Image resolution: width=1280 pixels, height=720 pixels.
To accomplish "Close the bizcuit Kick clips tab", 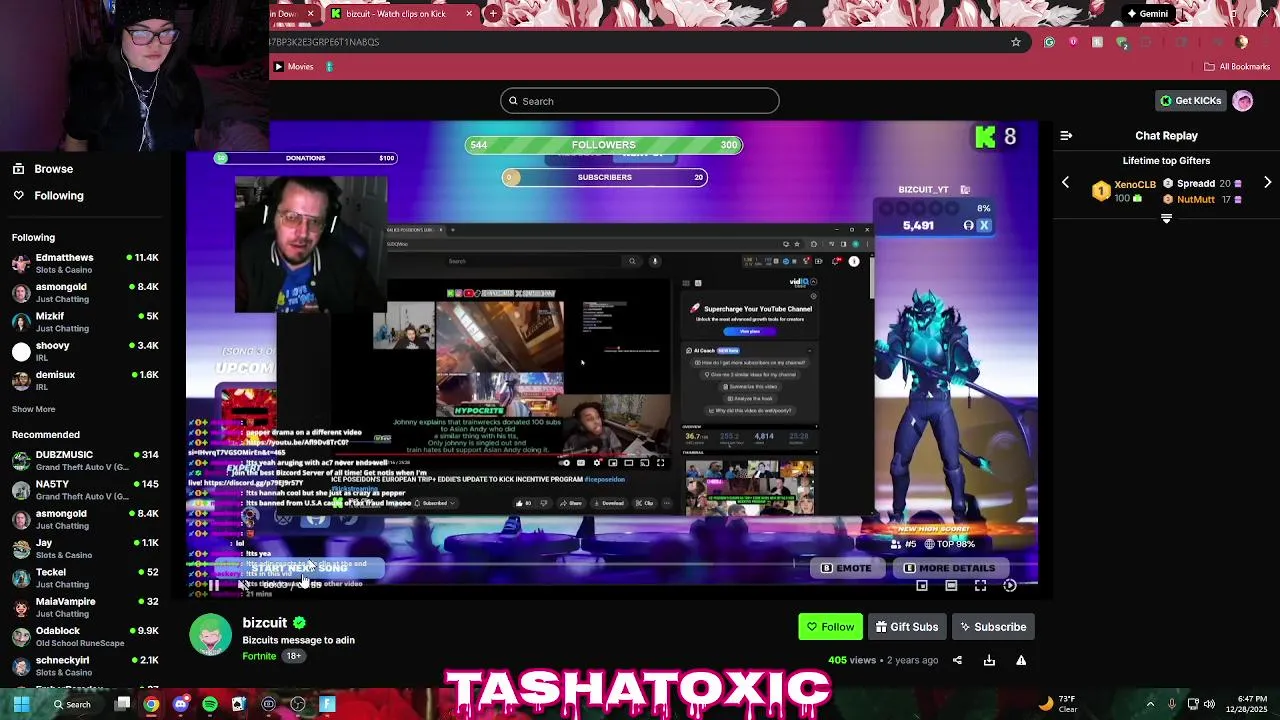I will click(x=469, y=14).
